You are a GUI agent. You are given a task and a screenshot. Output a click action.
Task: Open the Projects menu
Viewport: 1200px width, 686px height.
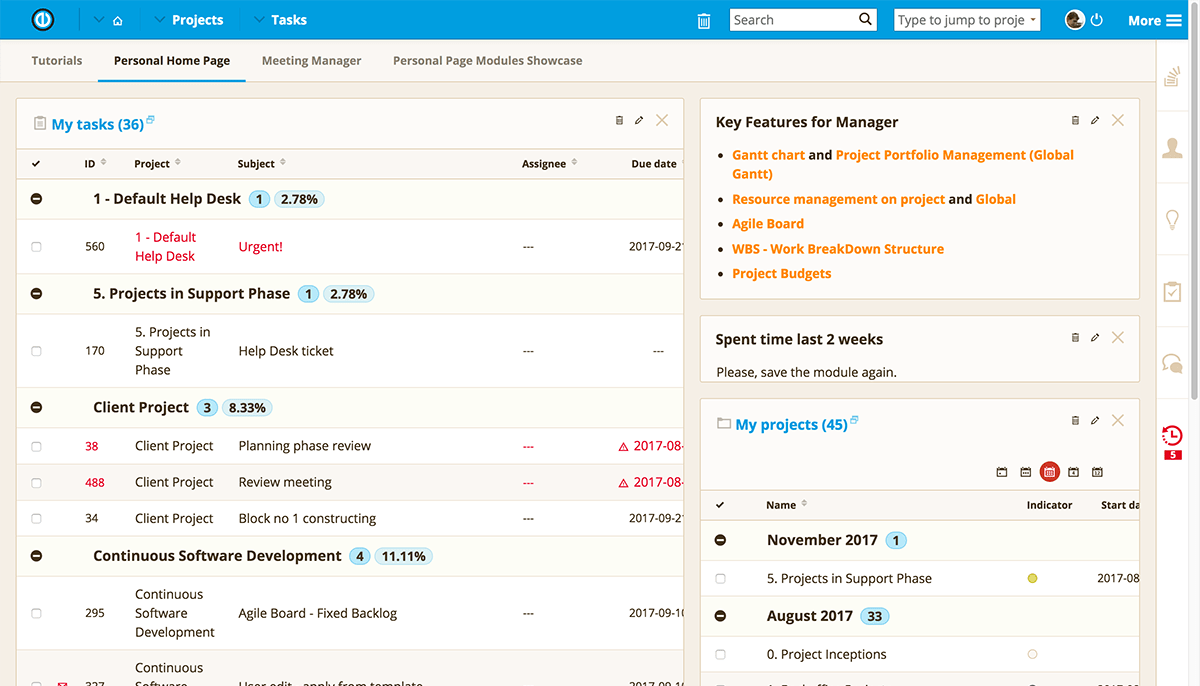tap(196, 20)
